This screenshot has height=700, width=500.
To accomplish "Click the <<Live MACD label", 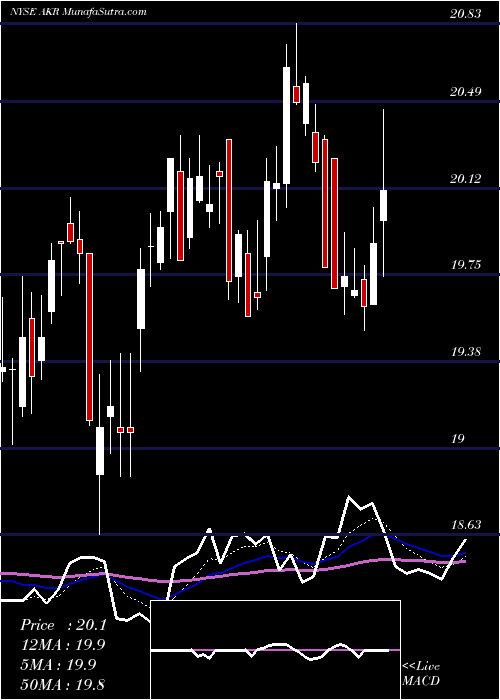I will click(421, 673).
